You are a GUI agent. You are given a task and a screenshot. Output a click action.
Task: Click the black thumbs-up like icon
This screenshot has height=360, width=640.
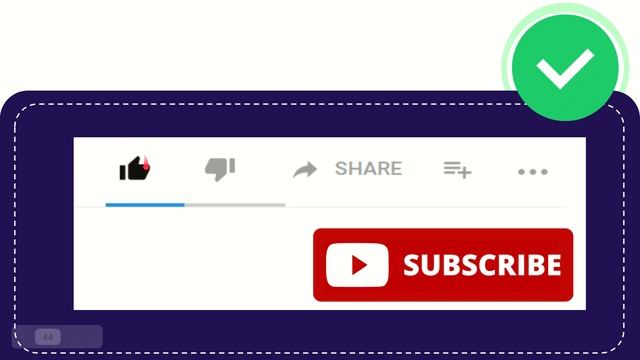[x=135, y=168]
